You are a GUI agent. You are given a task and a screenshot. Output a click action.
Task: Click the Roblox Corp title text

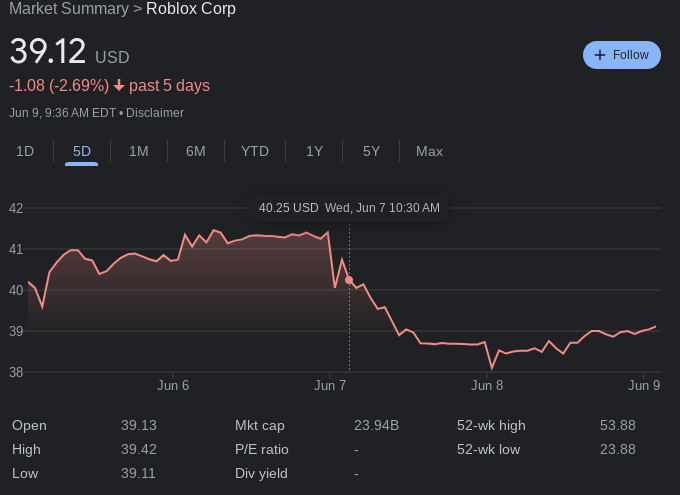[x=191, y=9]
